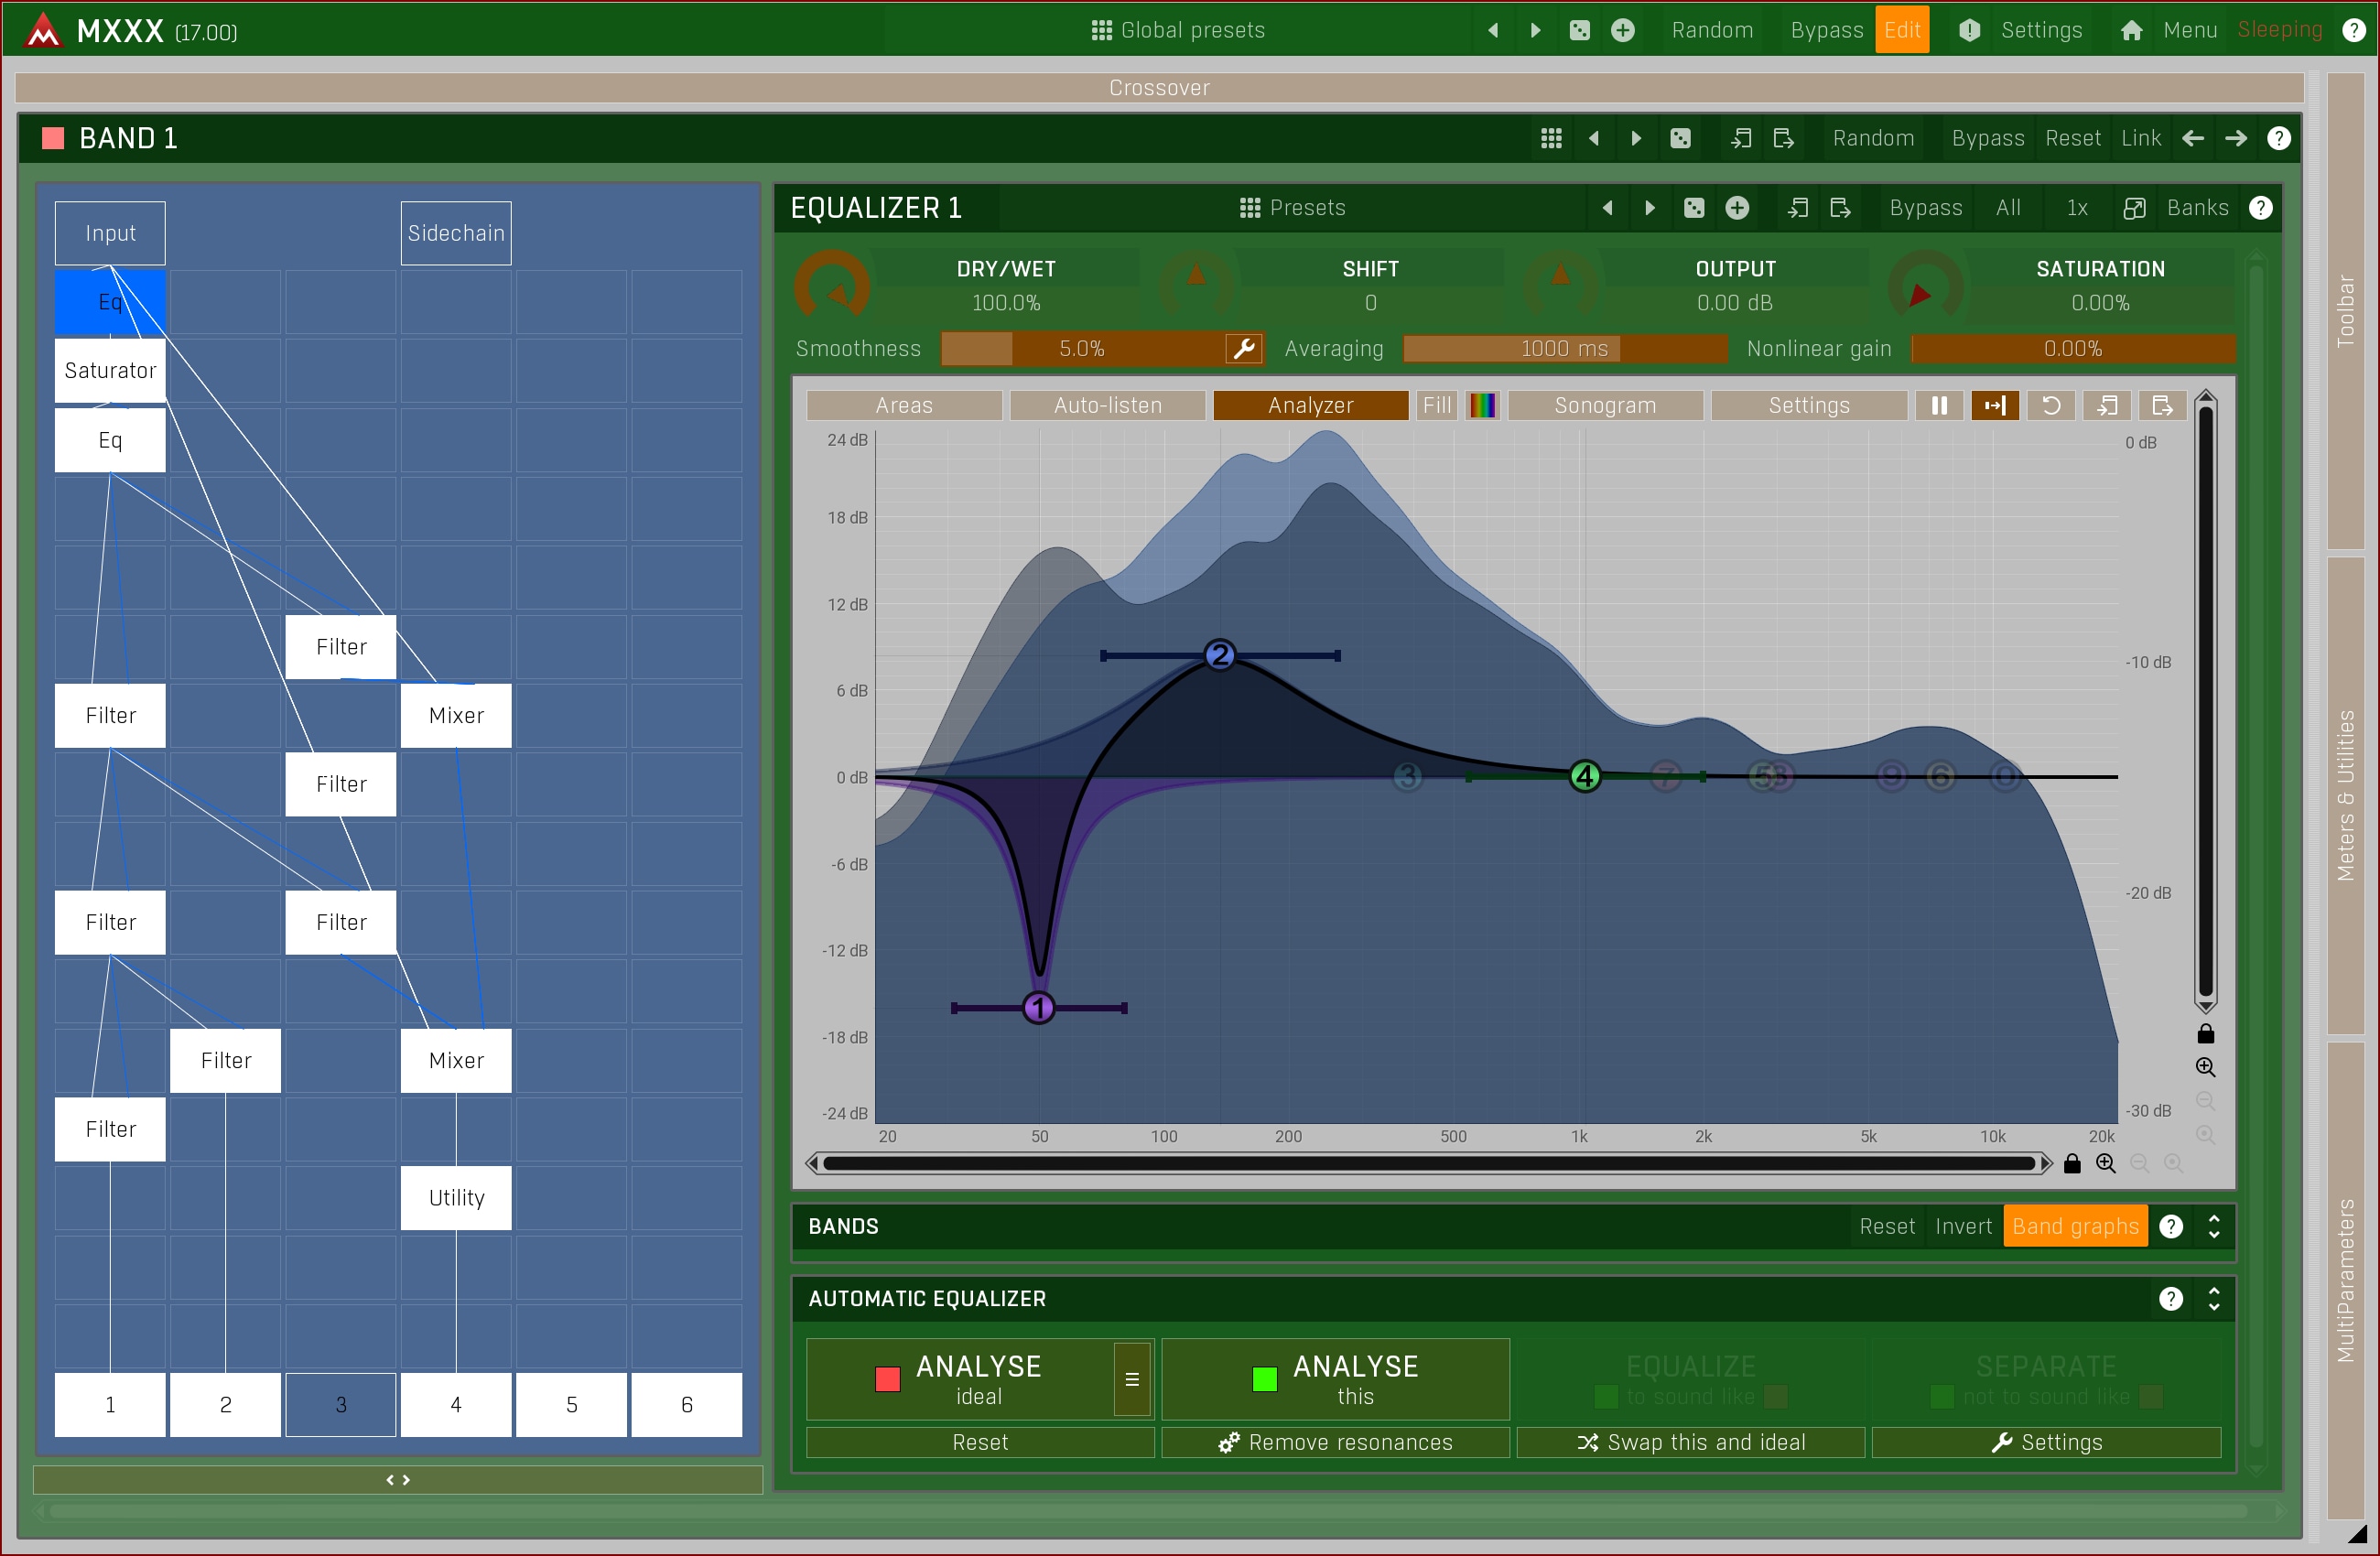Click Swap this and ideal button

[x=1690, y=1442]
